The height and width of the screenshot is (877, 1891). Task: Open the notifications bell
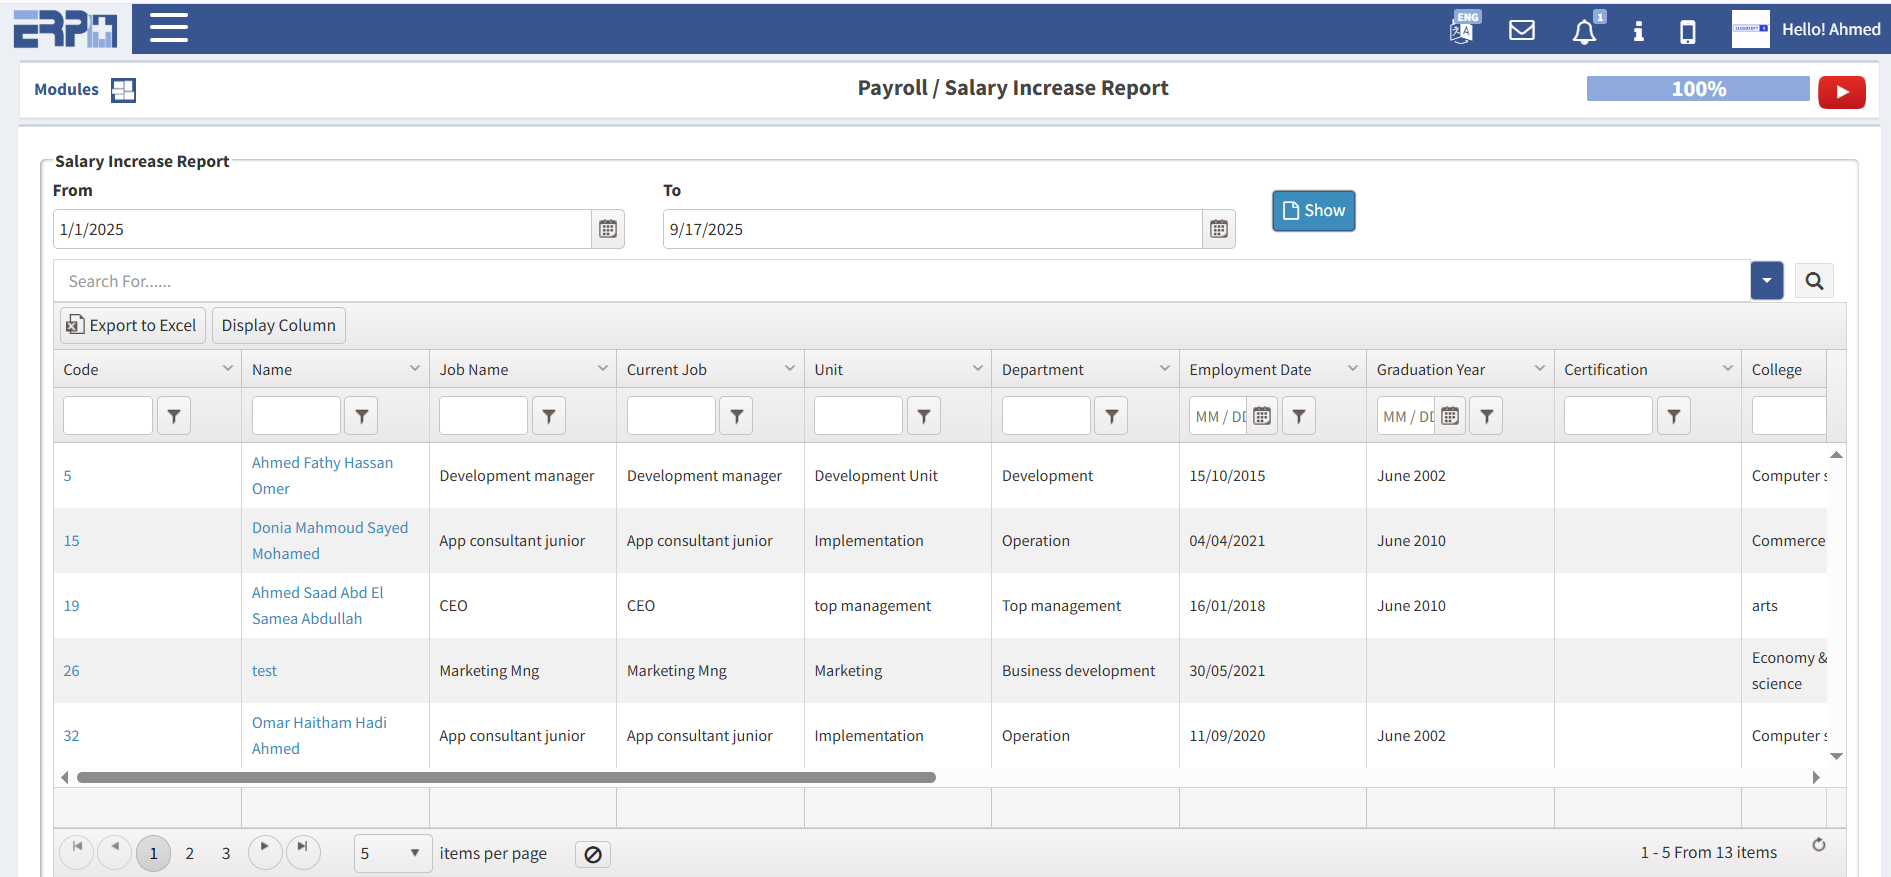pos(1584,31)
